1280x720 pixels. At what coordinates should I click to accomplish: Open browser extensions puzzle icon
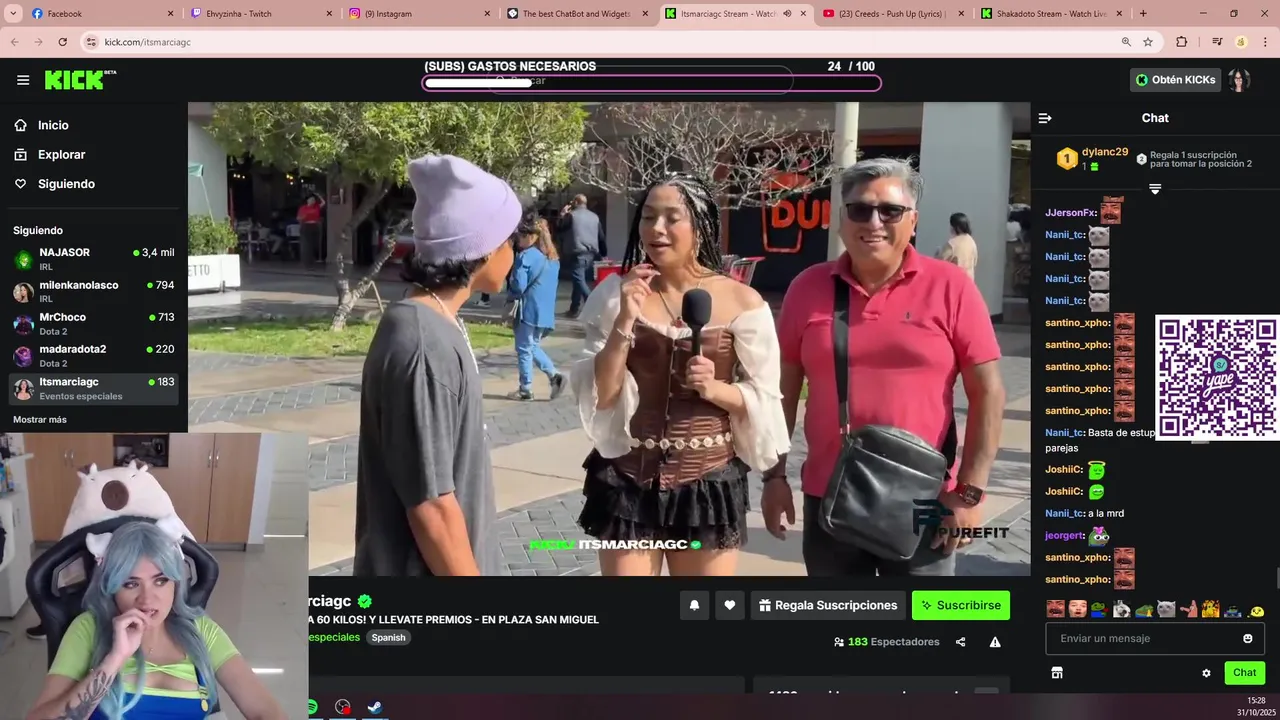pyautogui.click(x=1182, y=42)
